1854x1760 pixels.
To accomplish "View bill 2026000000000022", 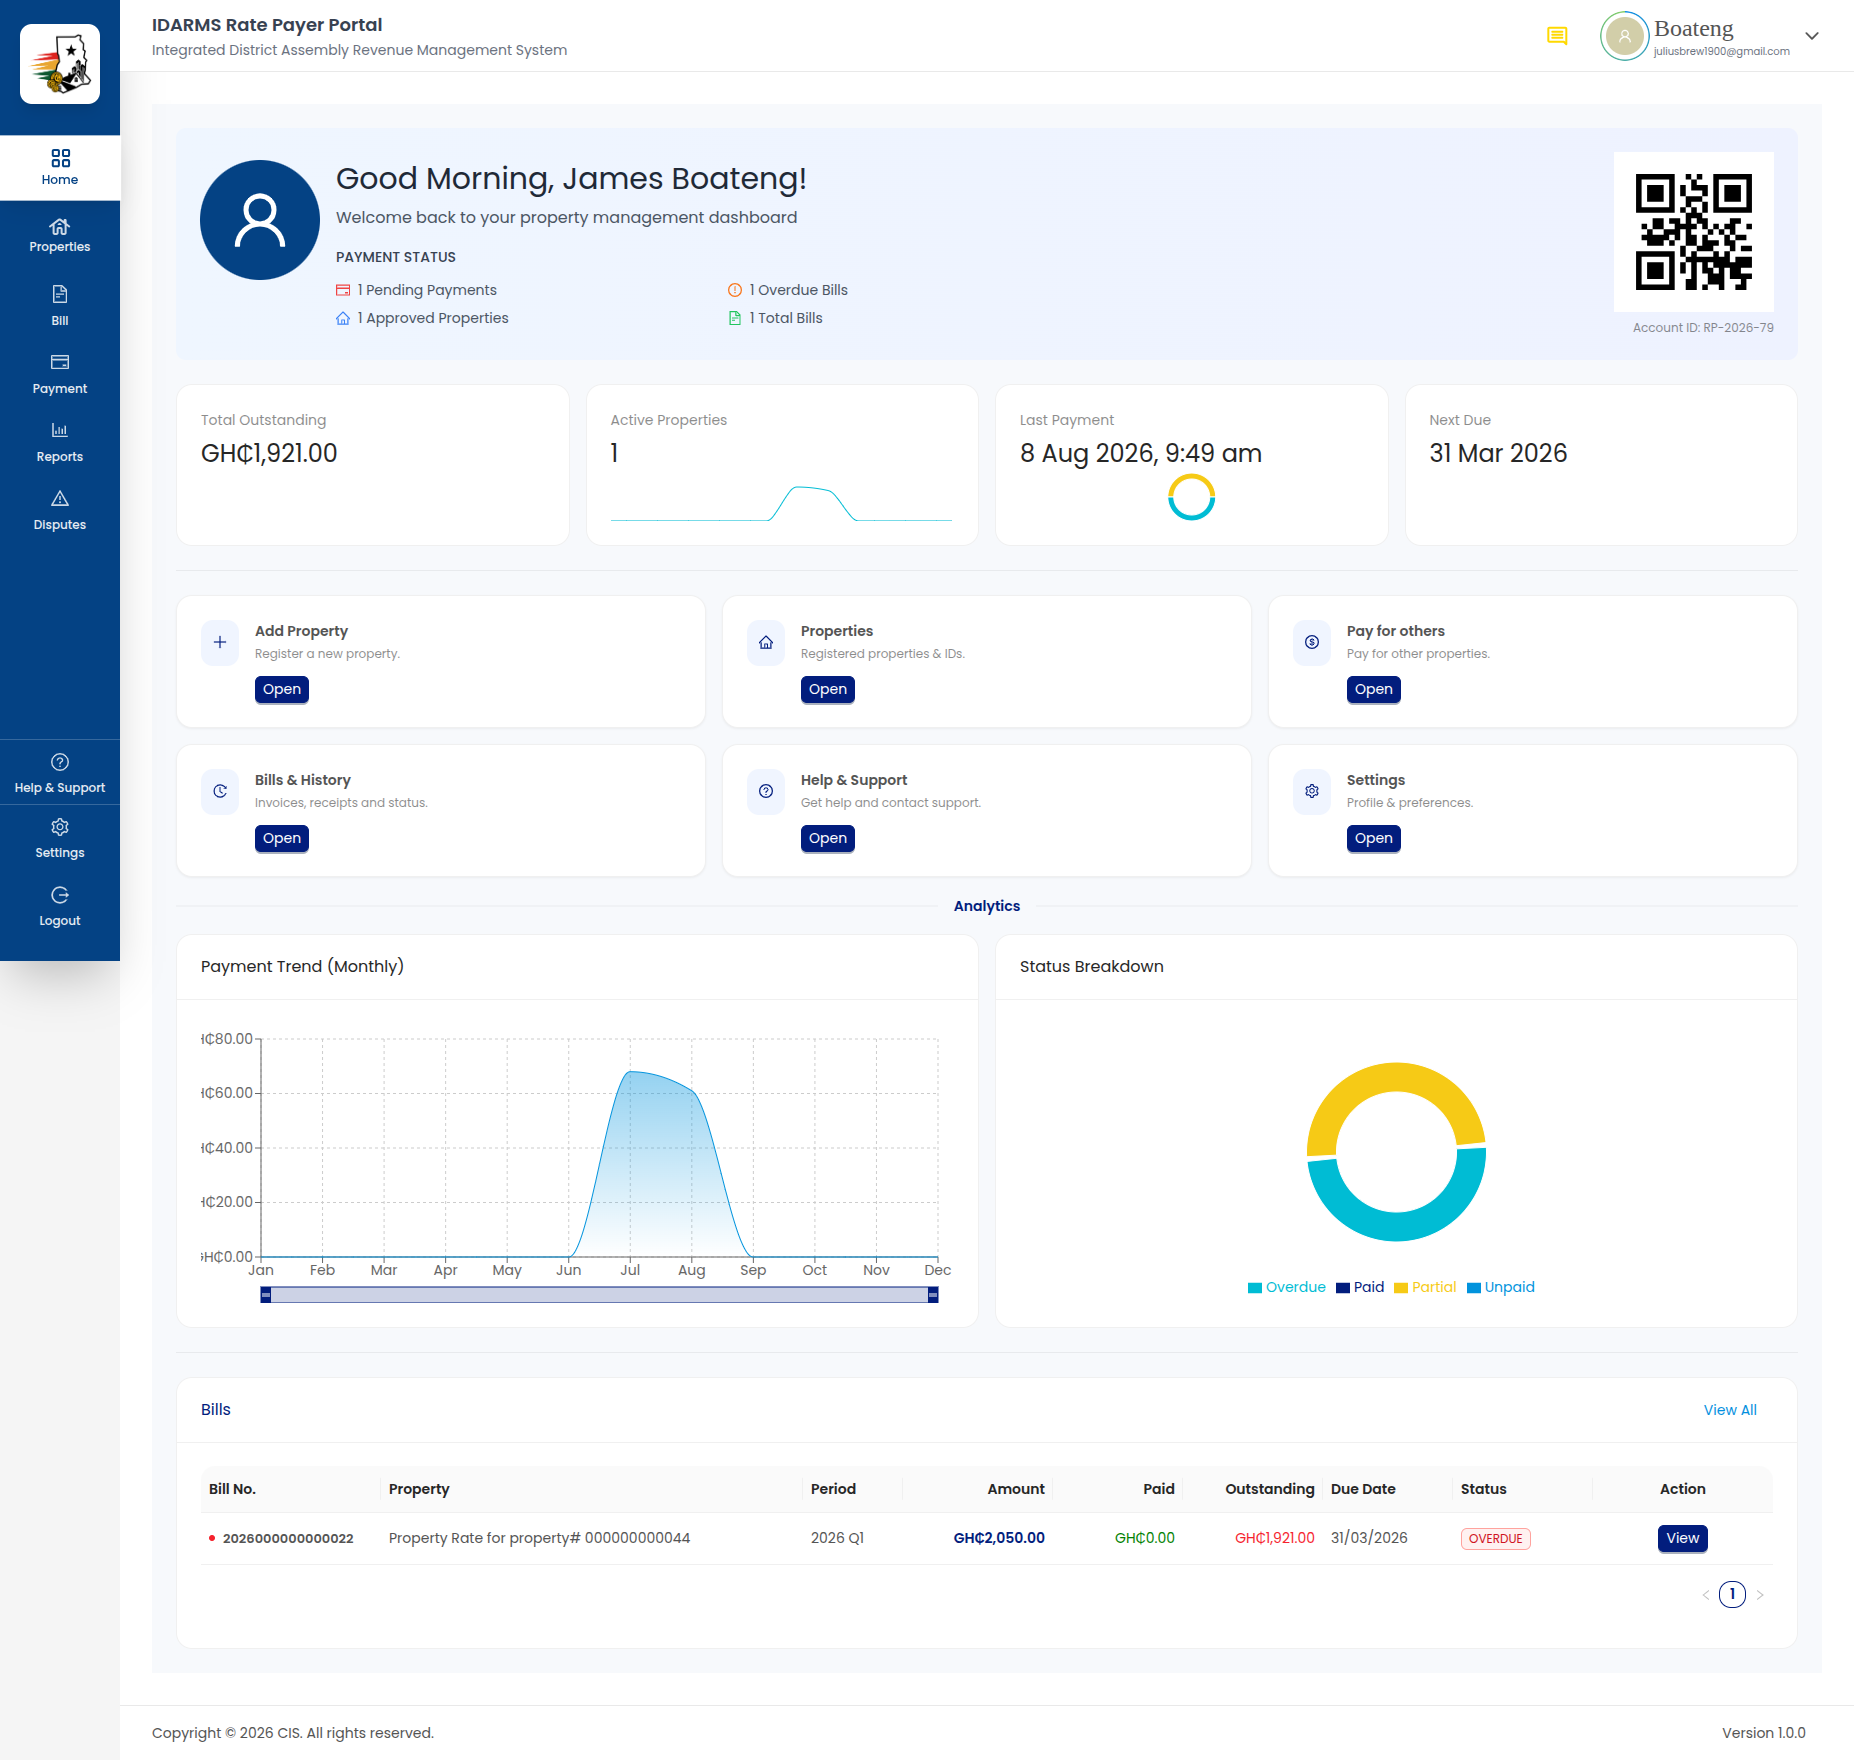I will click(x=1682, y=1538).
